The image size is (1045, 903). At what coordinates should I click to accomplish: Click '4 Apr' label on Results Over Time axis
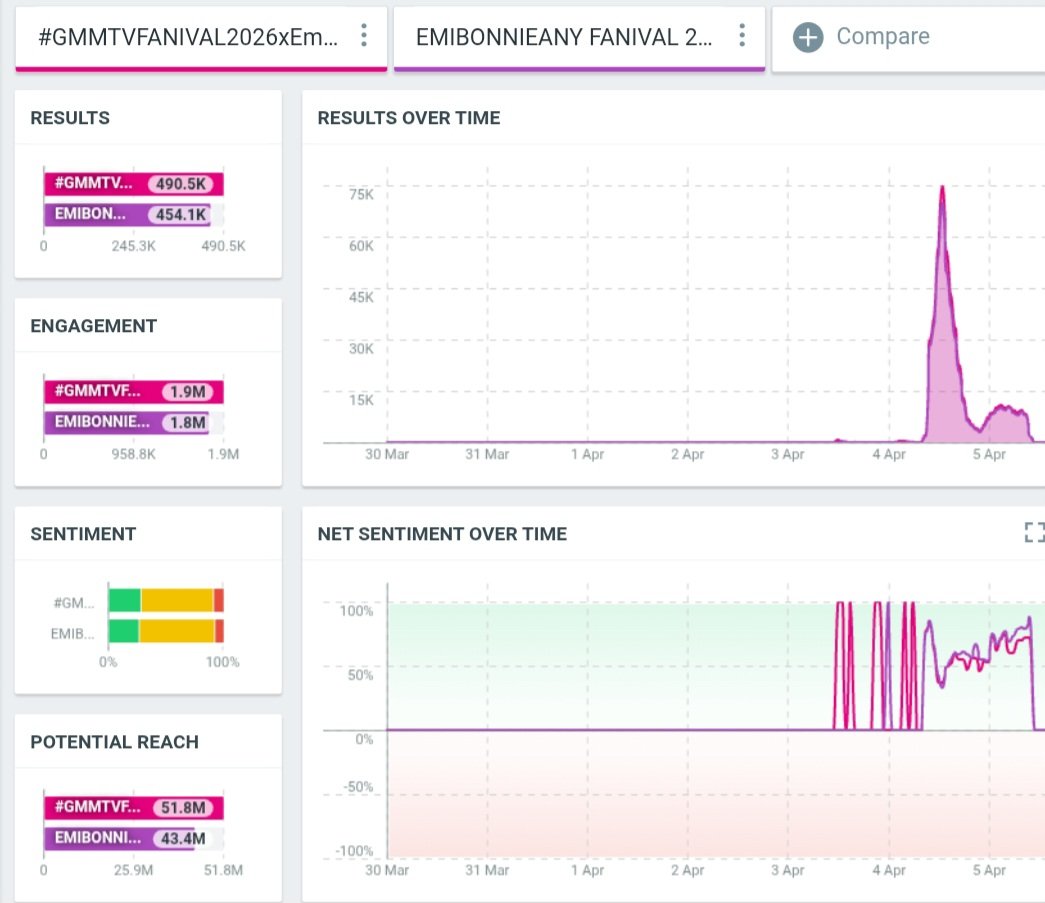click(x=888, y=454)
